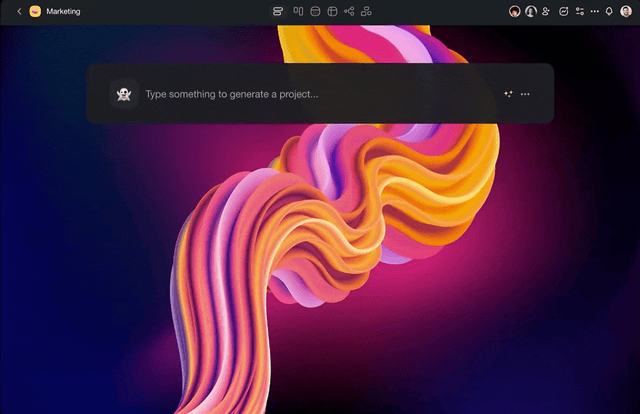Image resolution: width=640 pixels, height=414 pixels.
Task: Open the activity chart icon
Action: click(x=563, y=11)
